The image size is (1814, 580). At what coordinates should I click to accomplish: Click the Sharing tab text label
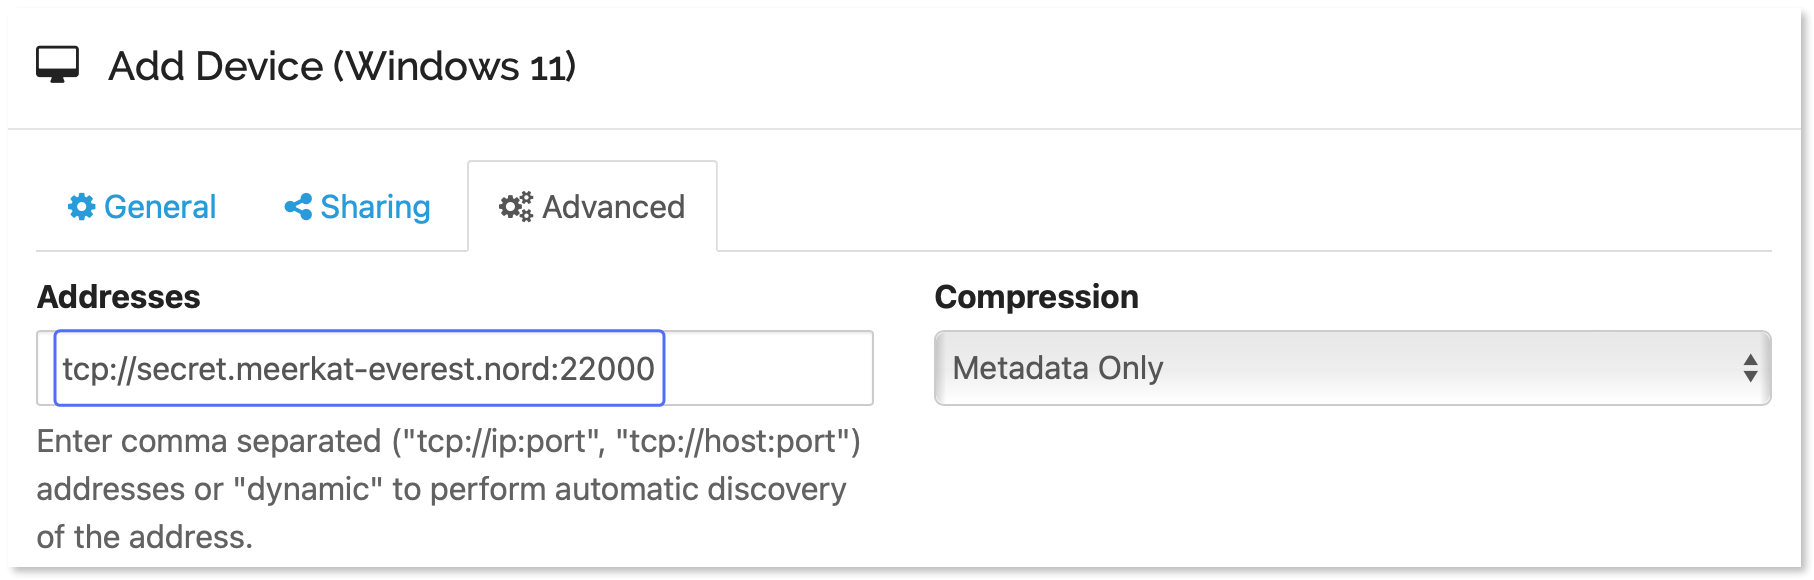(374, 206)
